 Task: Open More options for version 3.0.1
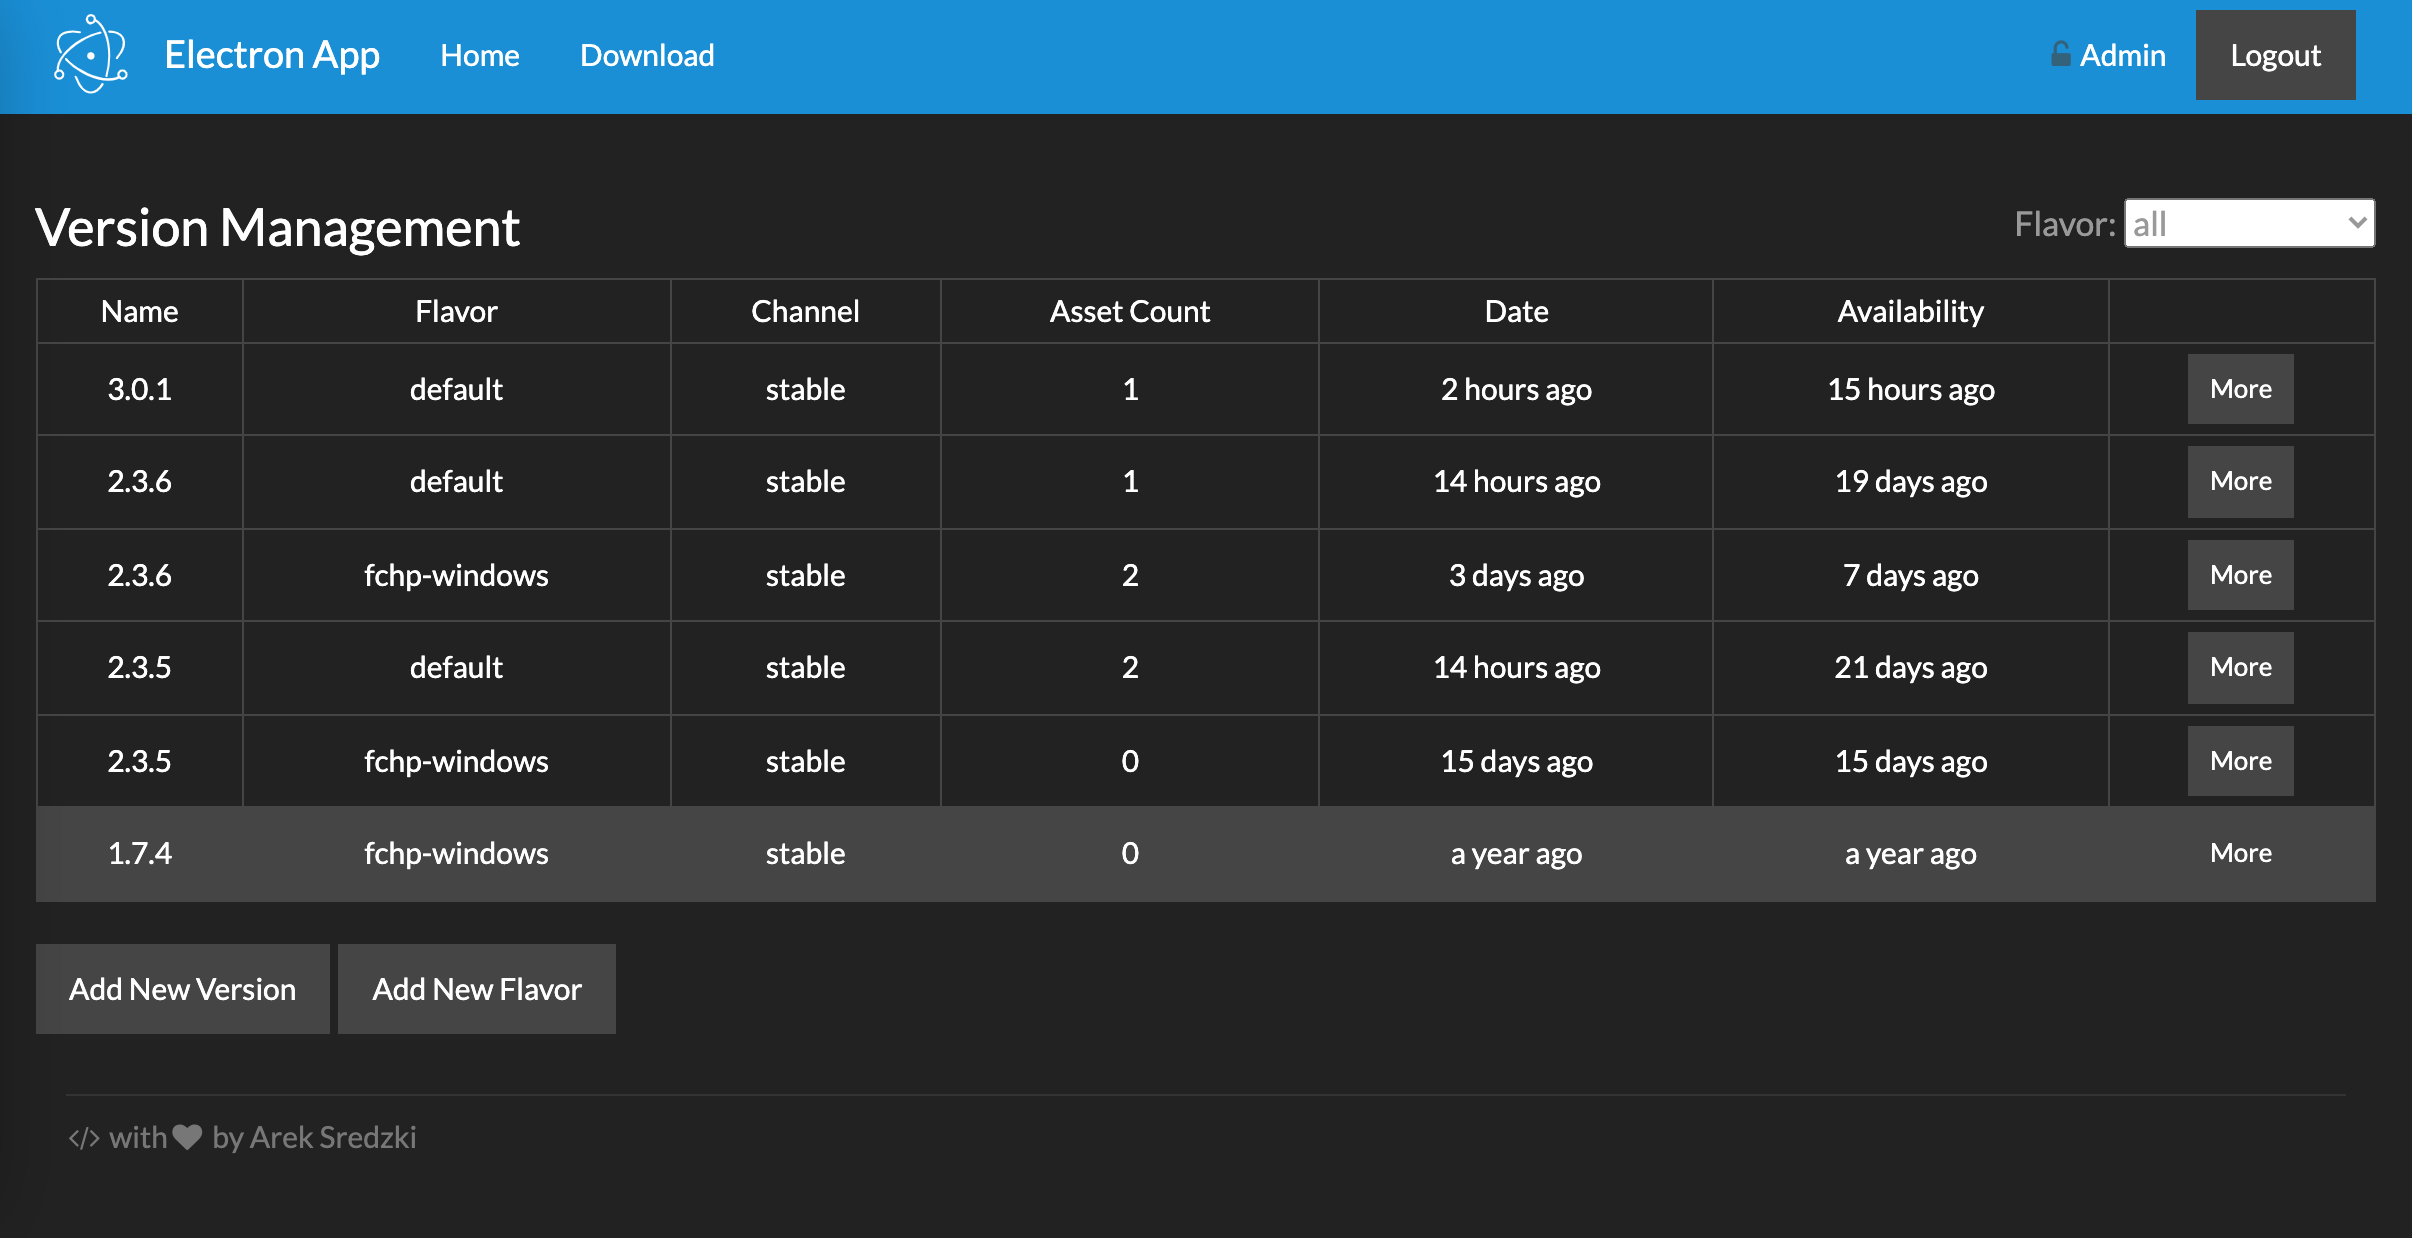pyautogui.click(x=2239, y=389)
